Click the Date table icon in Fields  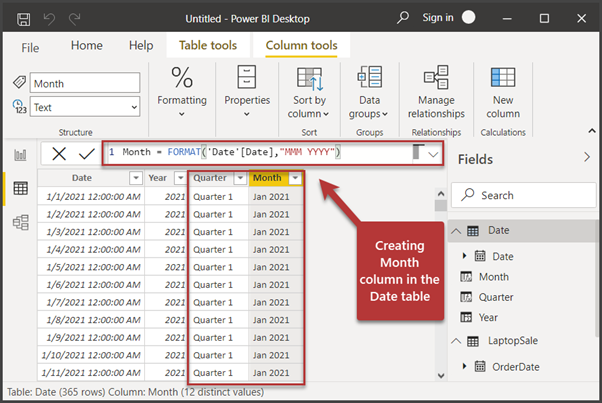[x=473, y=231]
